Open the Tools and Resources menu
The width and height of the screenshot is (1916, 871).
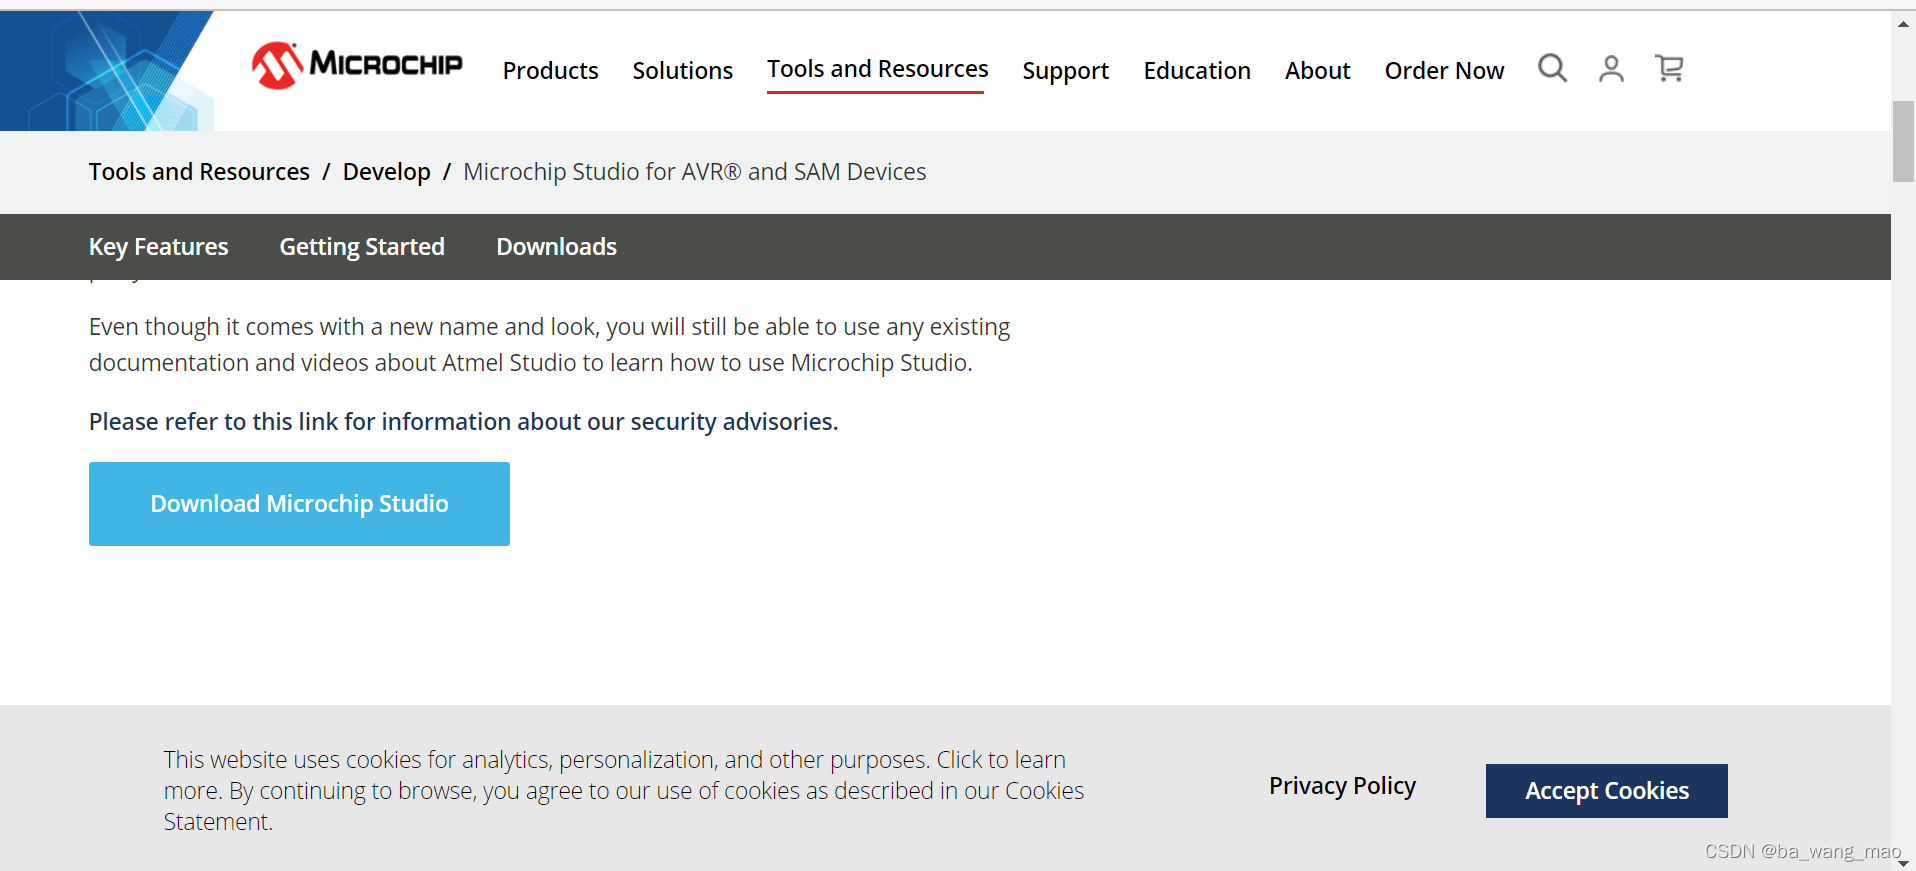pos(877,69)
